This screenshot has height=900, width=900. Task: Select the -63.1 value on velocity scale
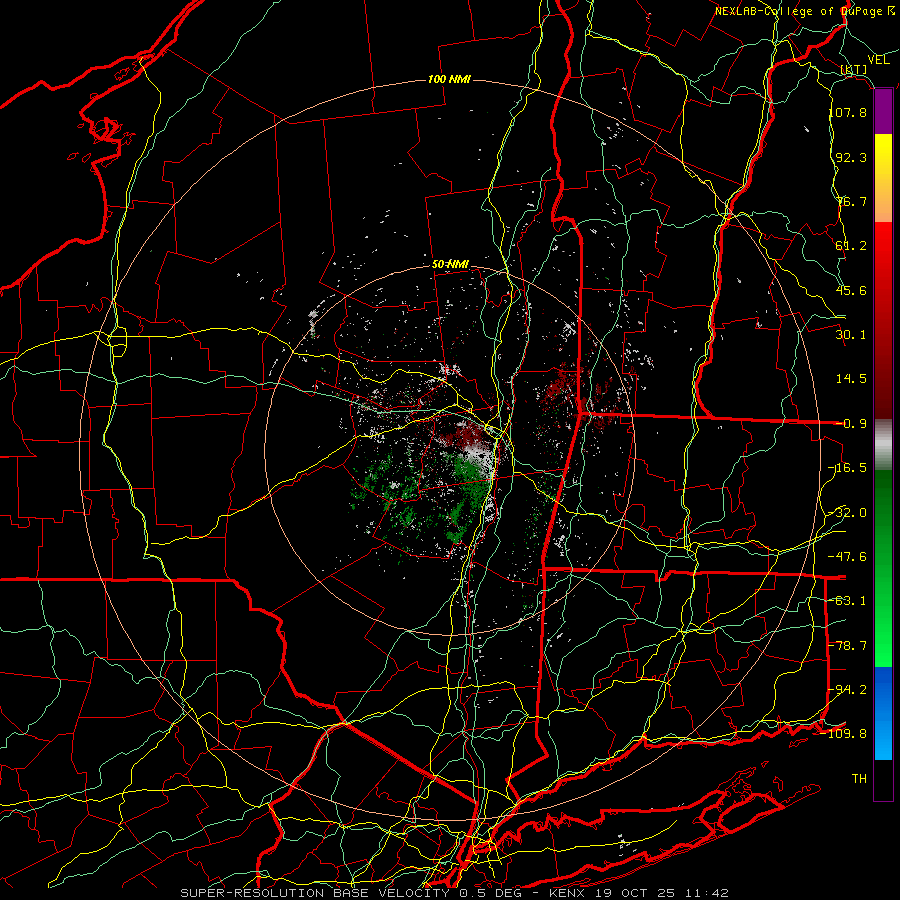[848, 601]
